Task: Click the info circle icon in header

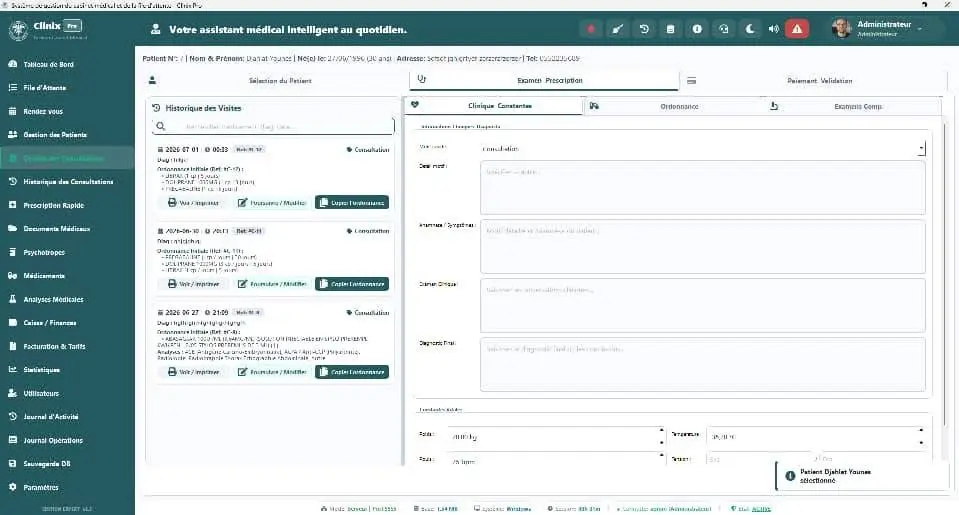Action: click(x=697, y=29)
